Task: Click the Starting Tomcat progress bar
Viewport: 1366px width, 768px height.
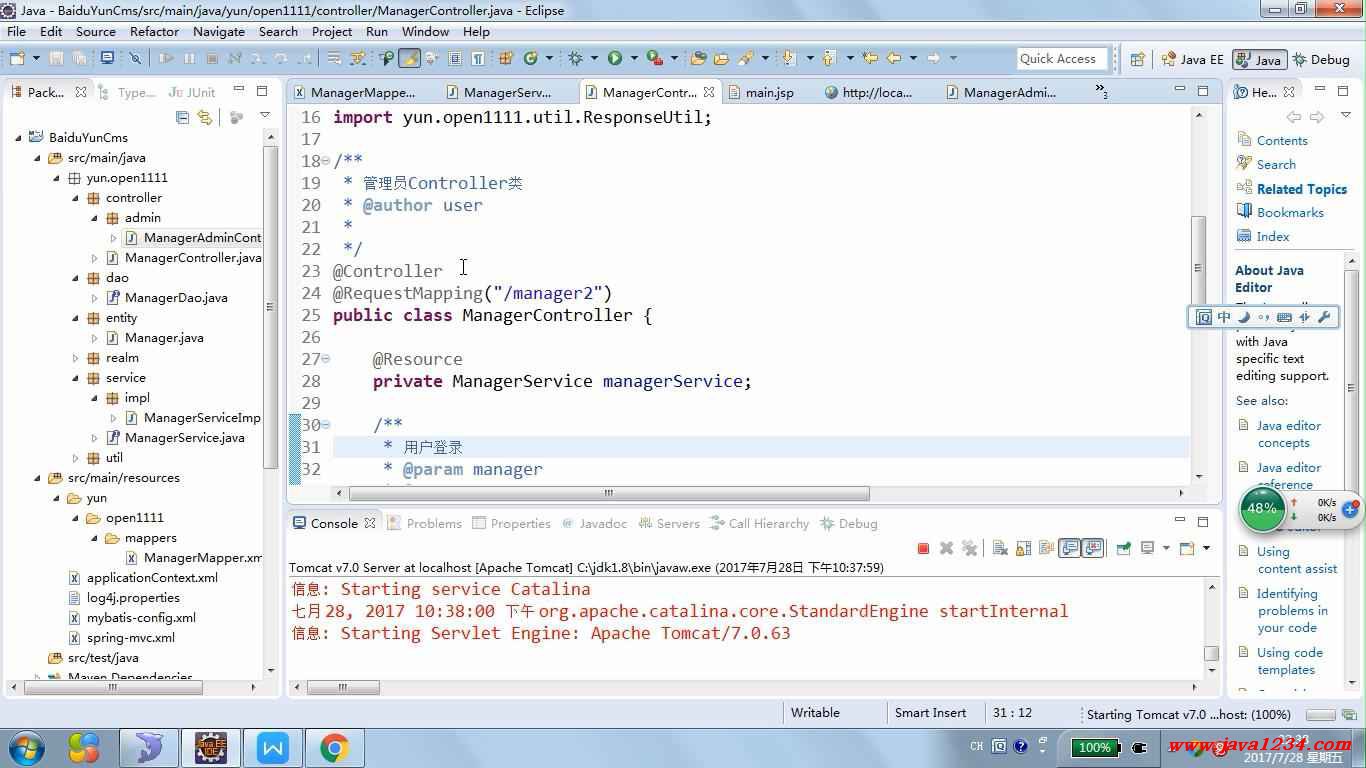Action: pyautogui.click(x=1320, y=715)
